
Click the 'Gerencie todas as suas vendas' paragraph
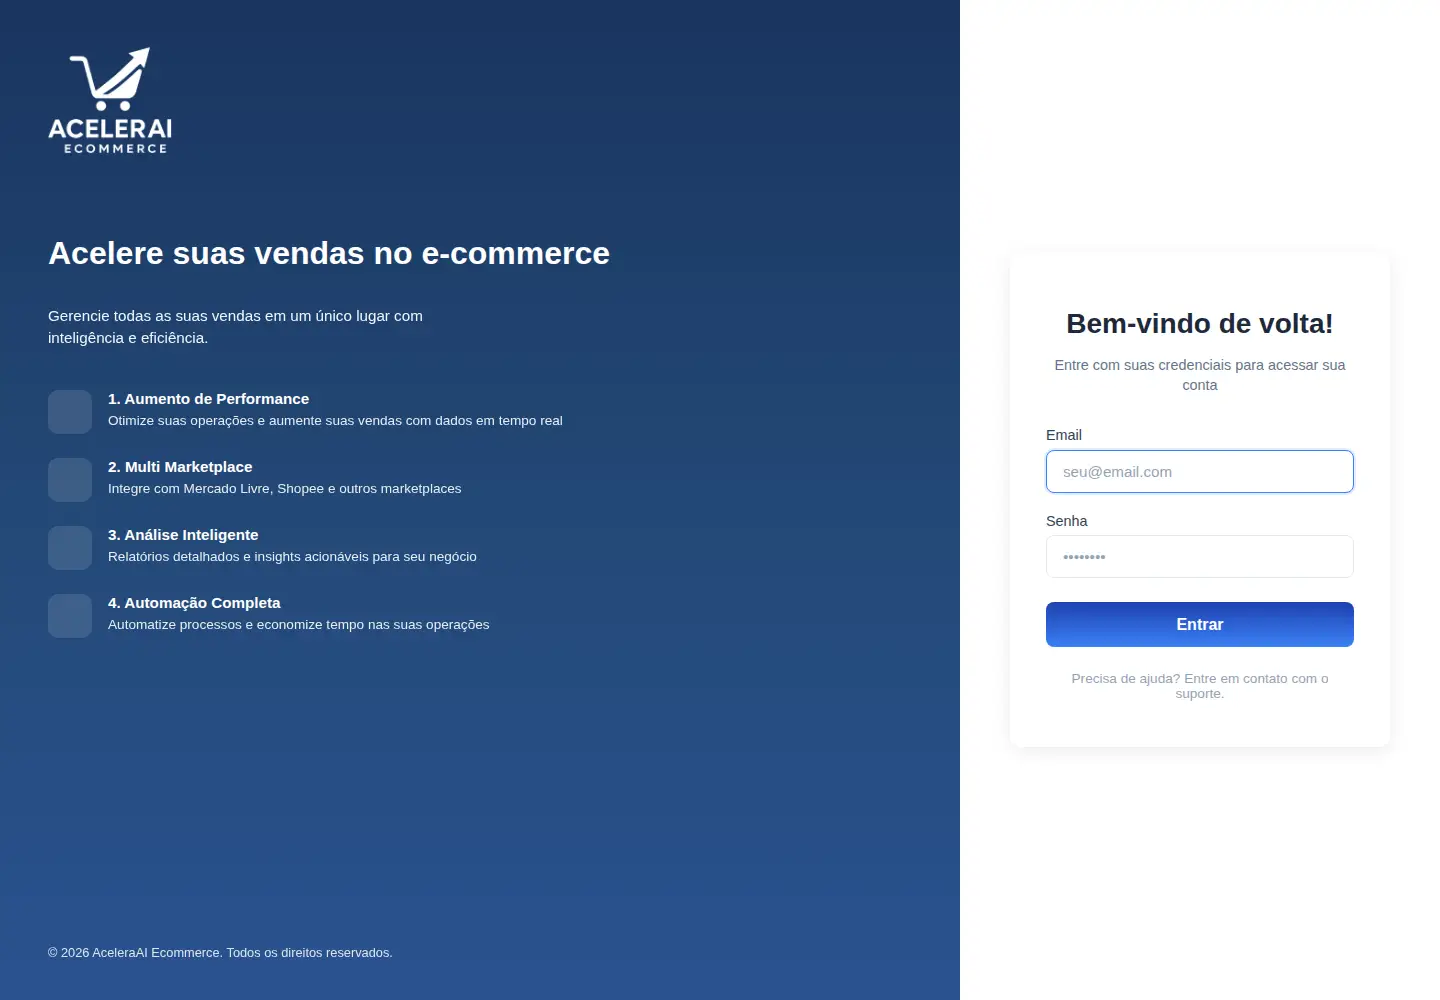click(x=236, y=327)
